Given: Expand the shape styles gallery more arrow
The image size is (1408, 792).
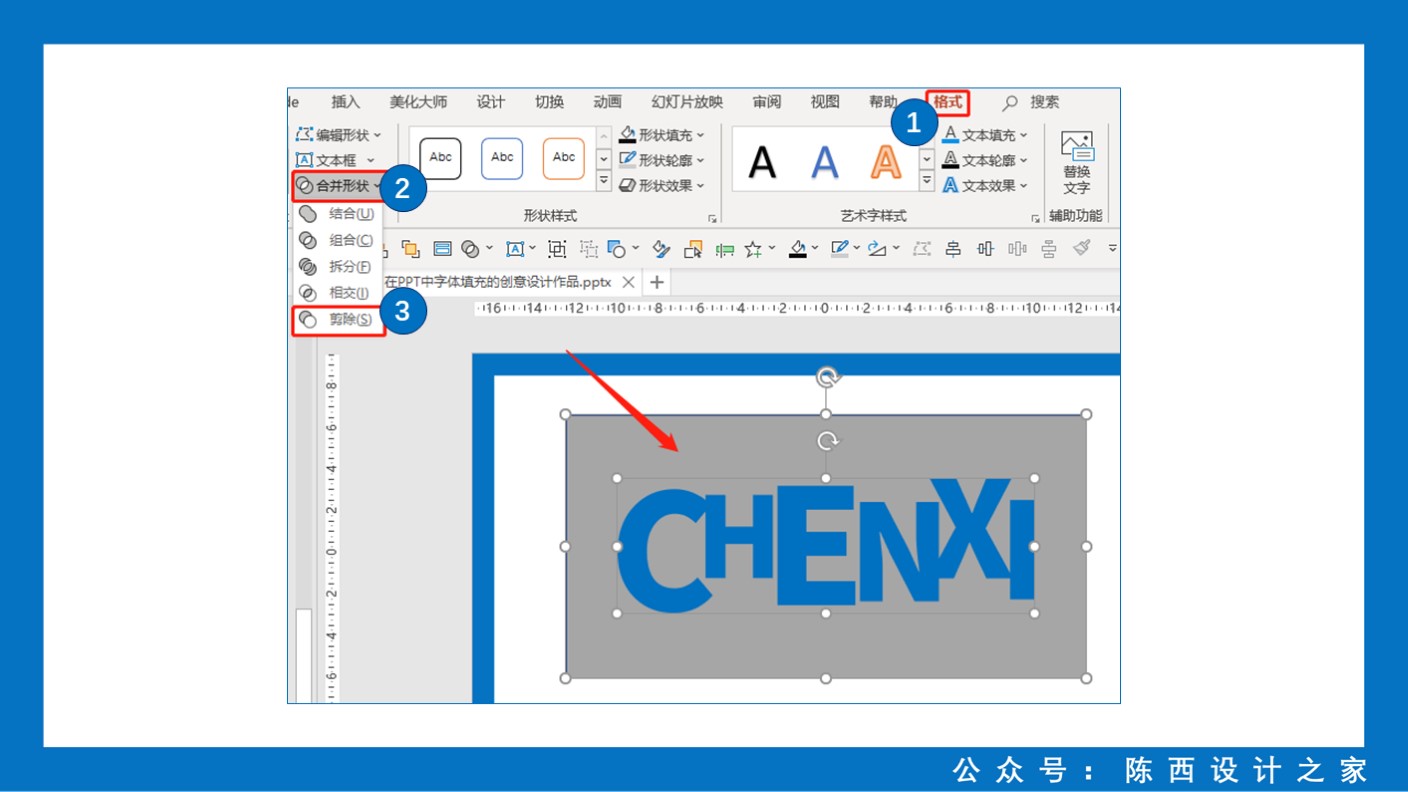Looking at the screenshot, I should pos(603,180).
